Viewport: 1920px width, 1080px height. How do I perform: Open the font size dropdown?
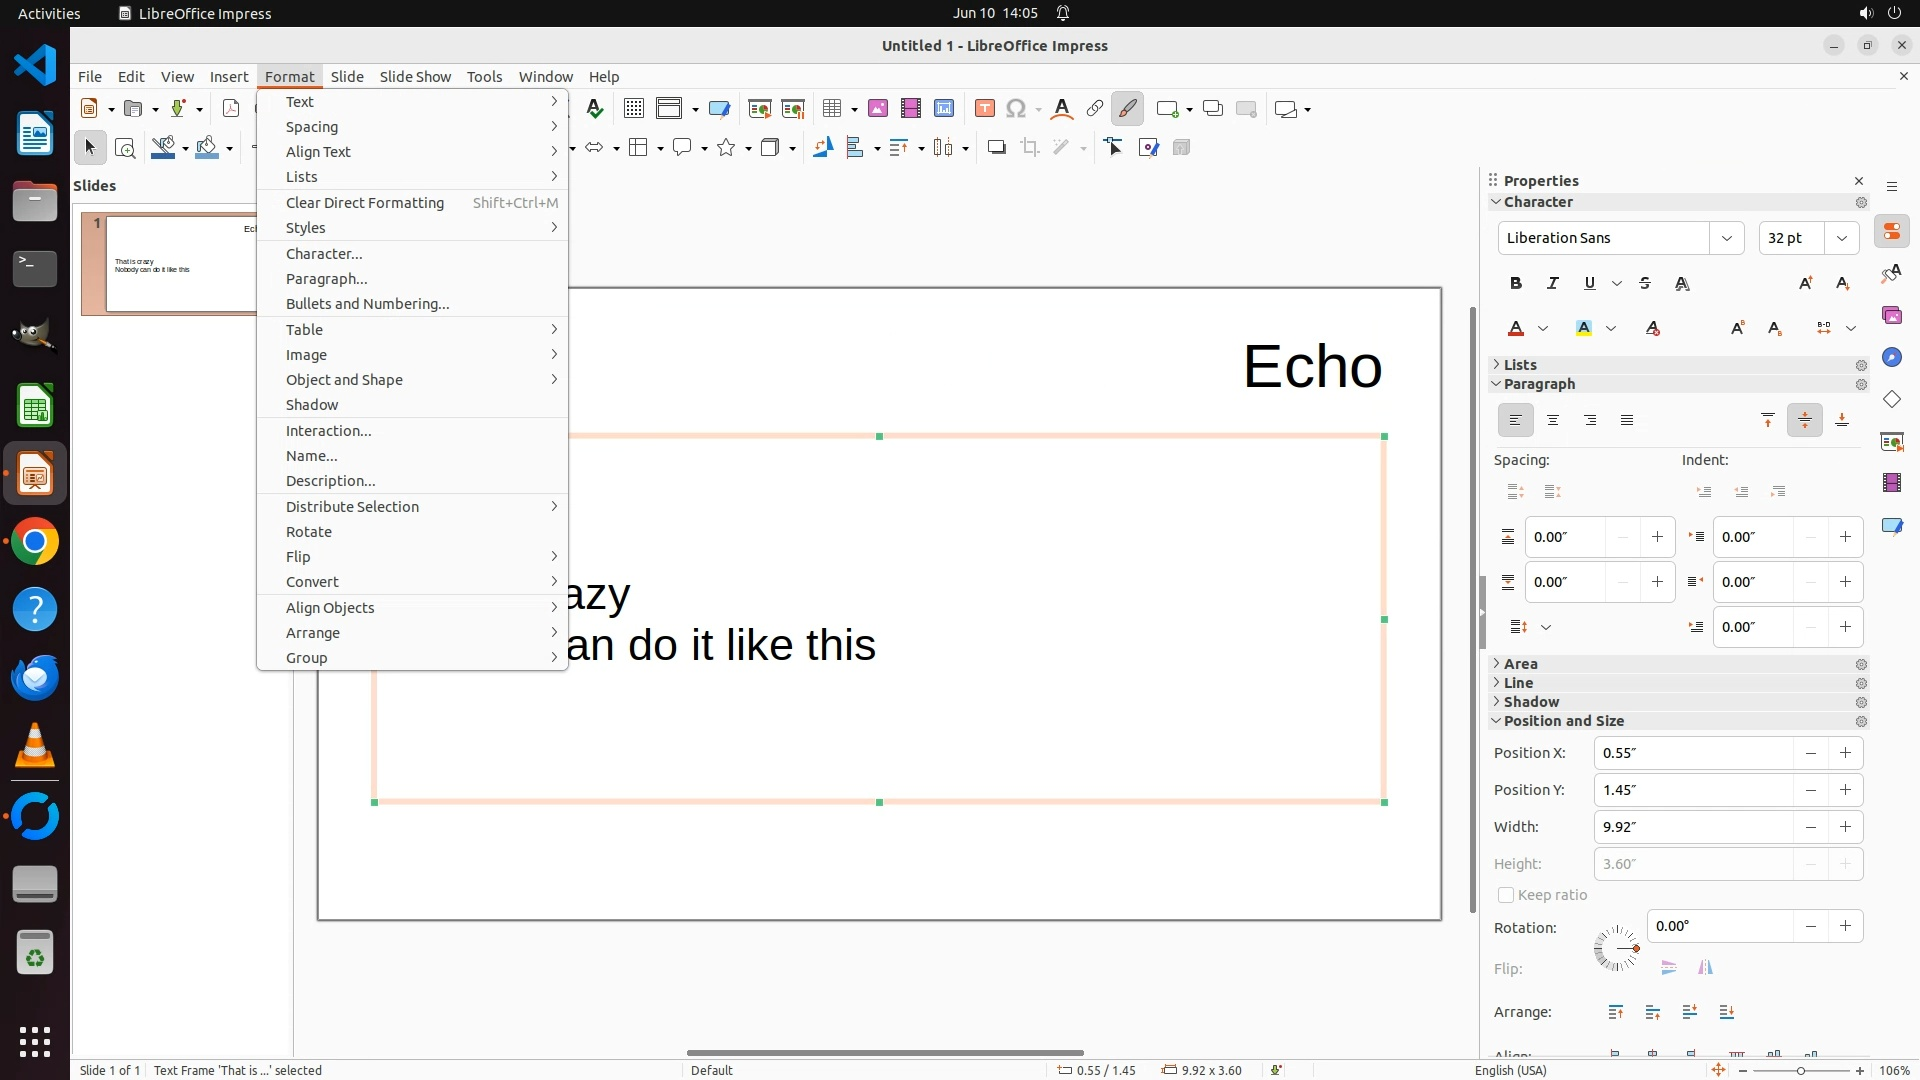click(x=1841, y=238)
